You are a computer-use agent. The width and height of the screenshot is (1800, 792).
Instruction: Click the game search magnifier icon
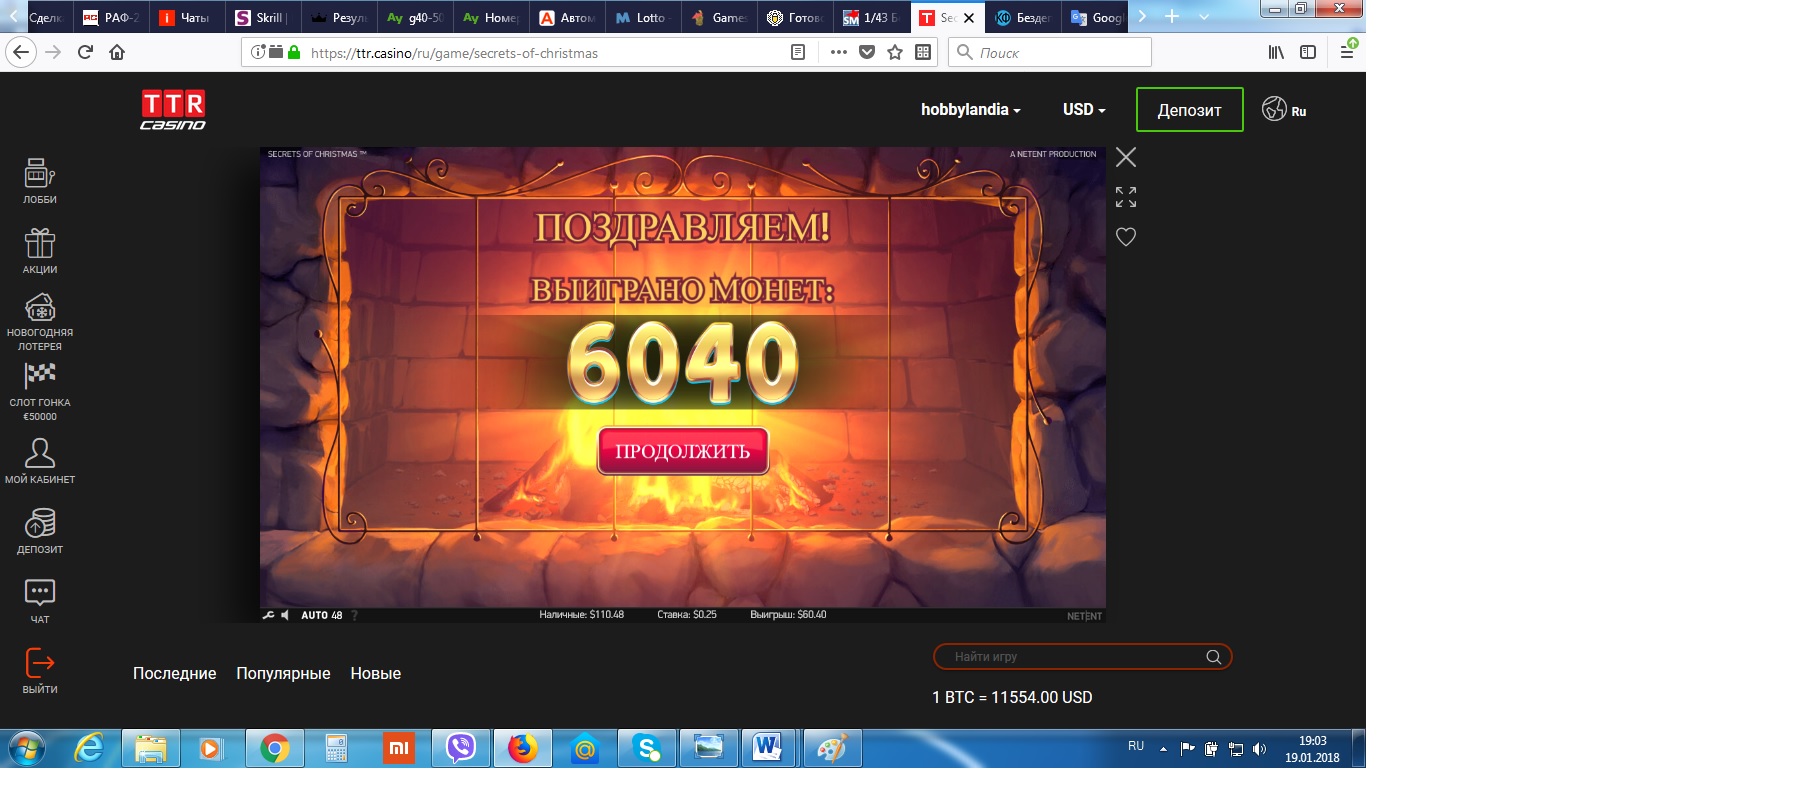click(1213, 657)
